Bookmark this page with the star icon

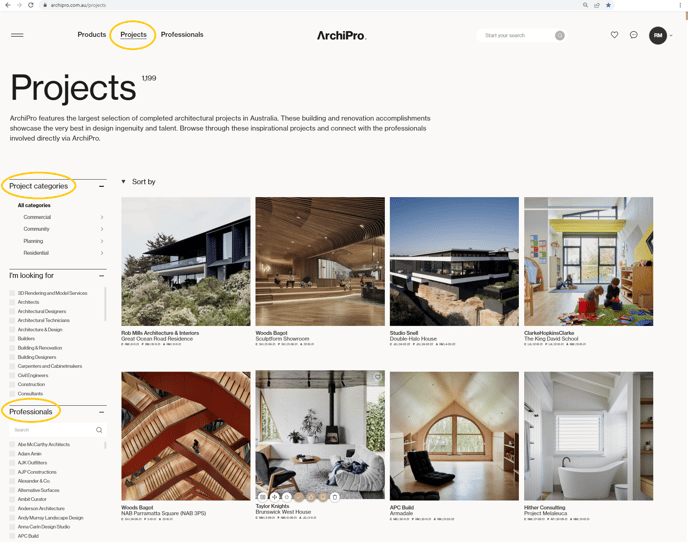(608, 5)
